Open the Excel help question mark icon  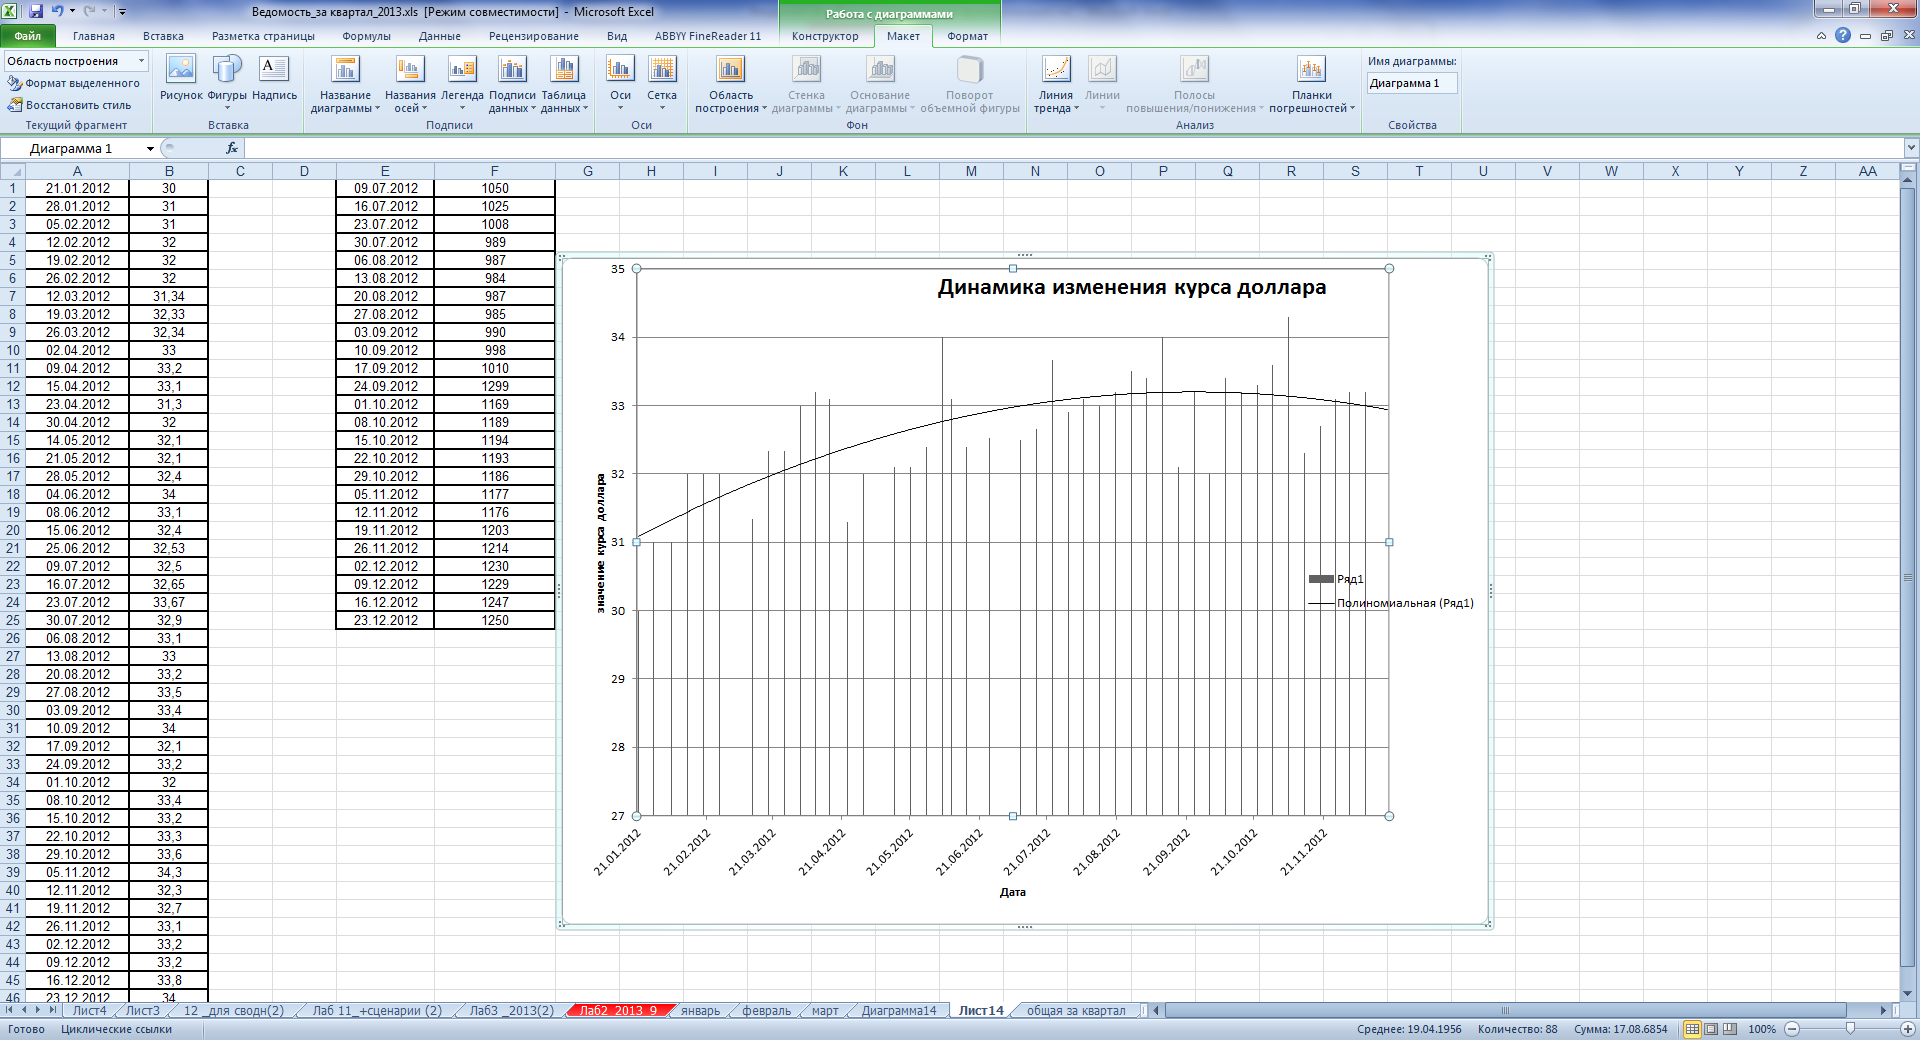pos(1843,35)
